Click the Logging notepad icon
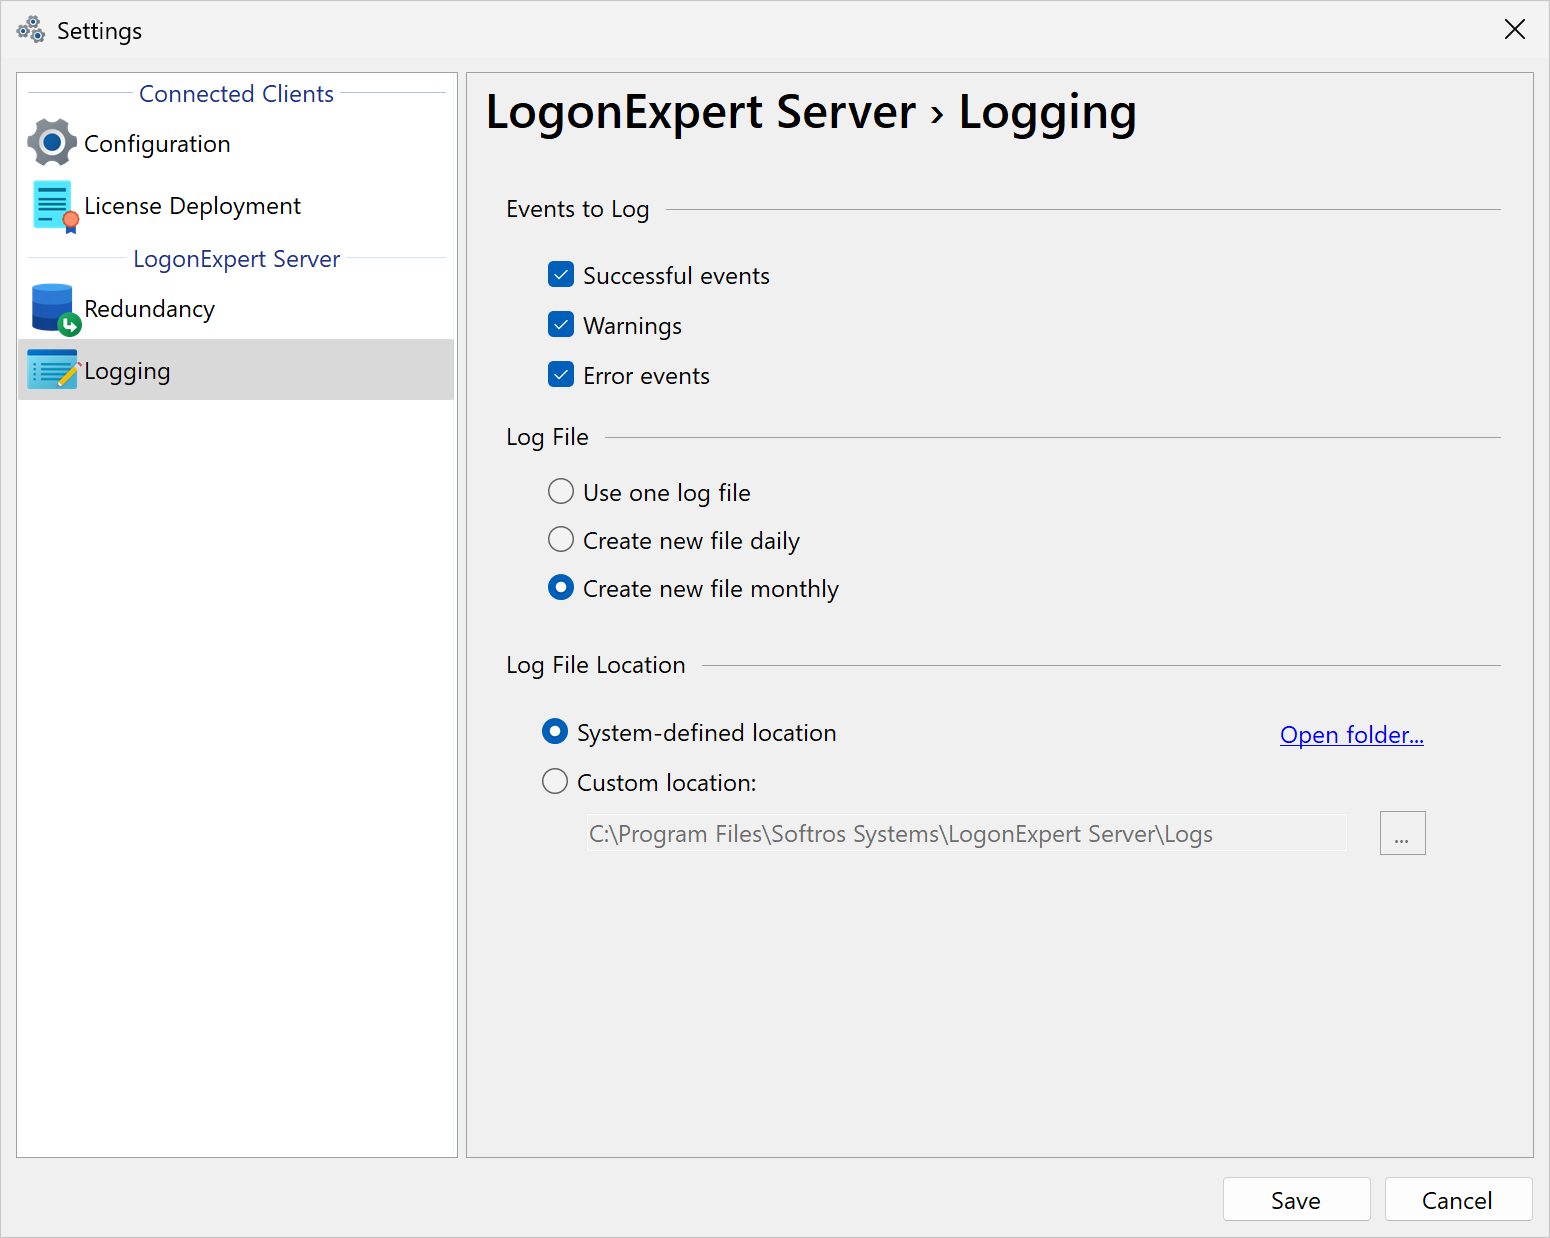Screen dimensions: 1550x1238 coord(52,370)
